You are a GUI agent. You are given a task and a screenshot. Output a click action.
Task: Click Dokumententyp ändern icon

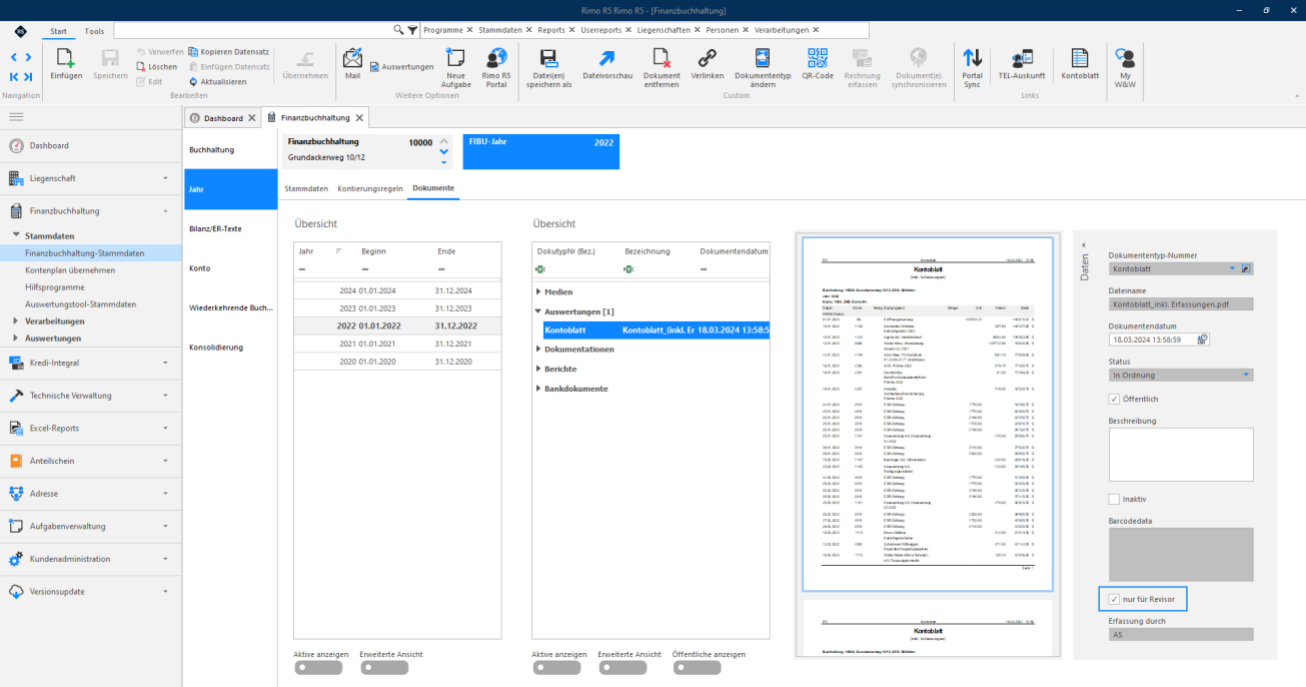click(762, 58)
